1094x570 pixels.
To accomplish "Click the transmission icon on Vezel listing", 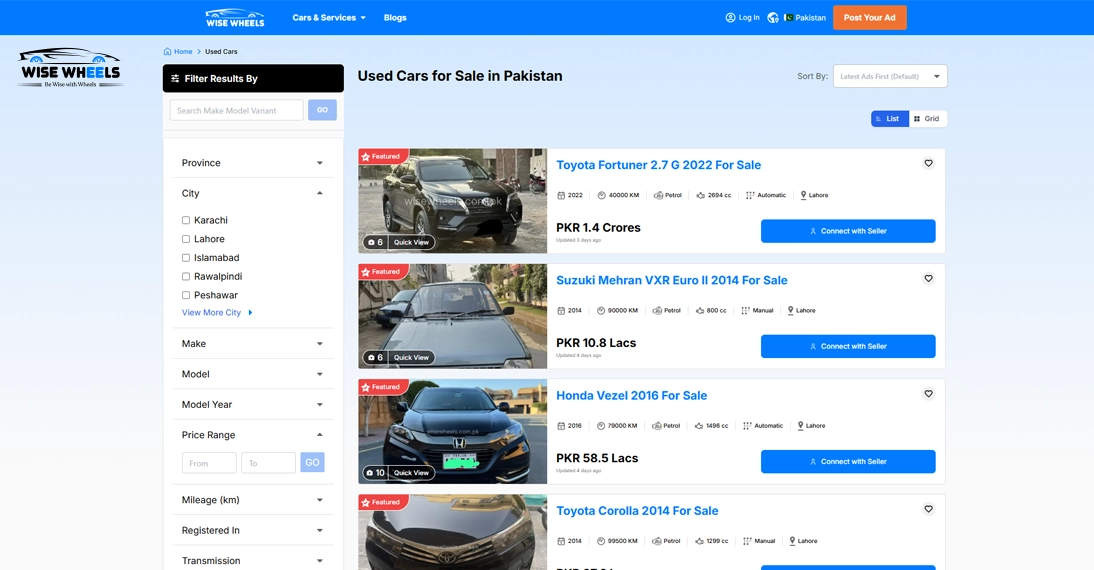I will [x=748, y=426].
